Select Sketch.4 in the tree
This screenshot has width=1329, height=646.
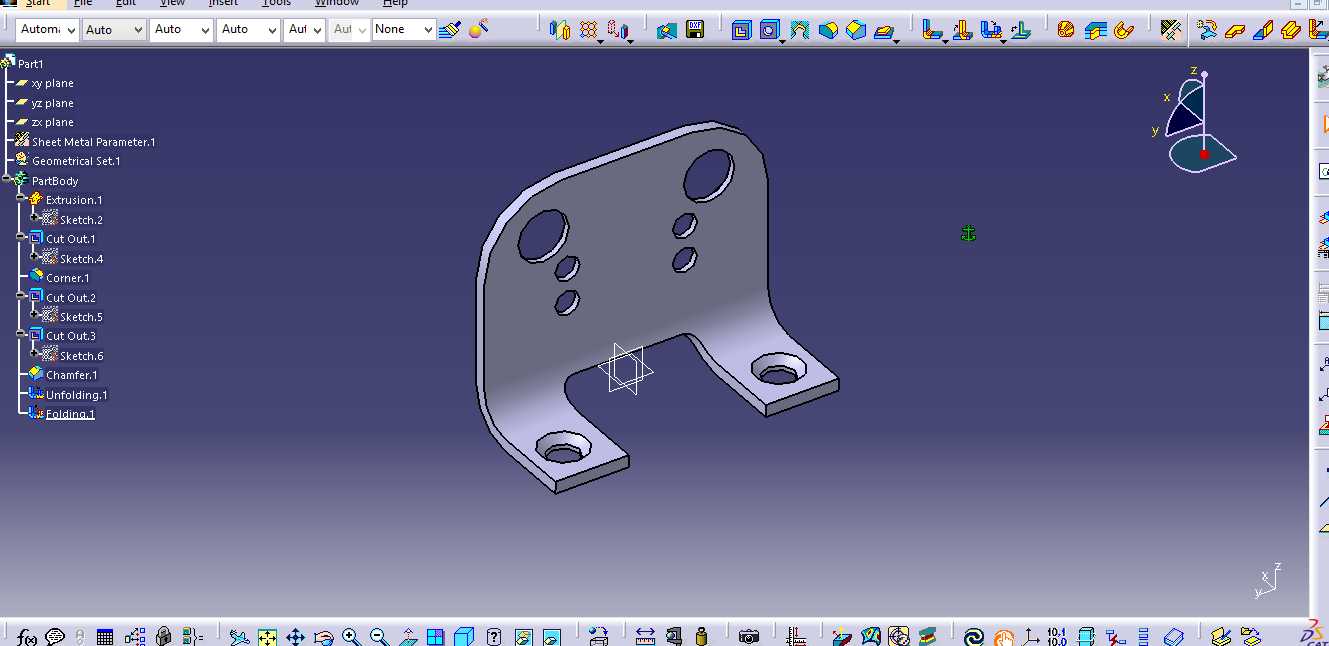click(81, 259)
